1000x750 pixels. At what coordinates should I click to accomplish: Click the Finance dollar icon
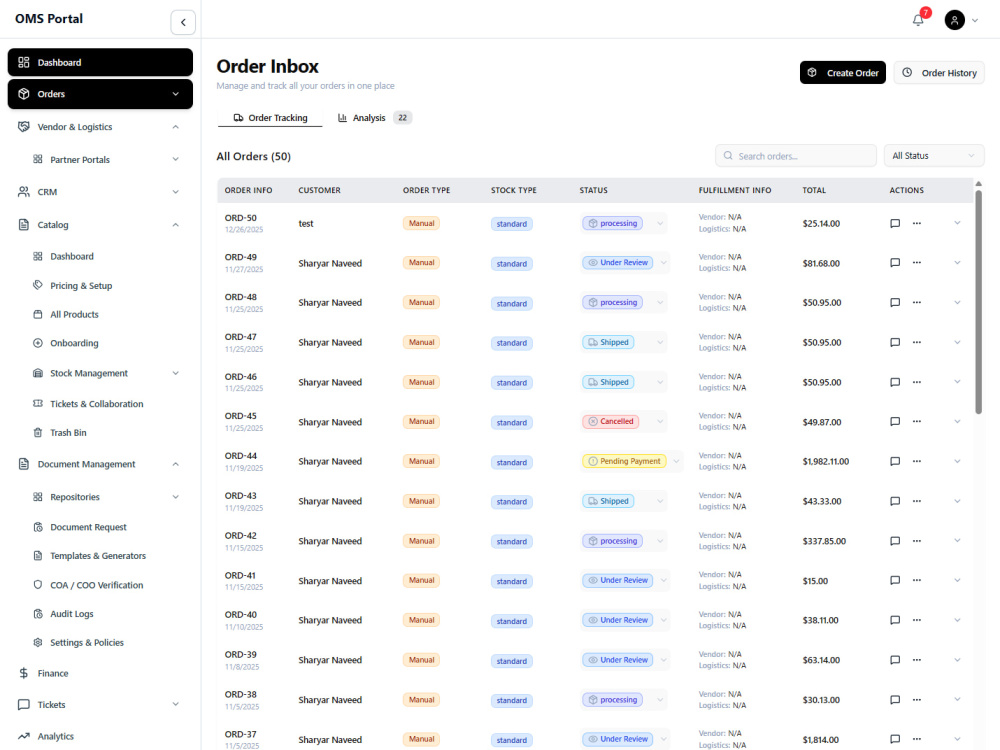click(x=24, y=673)
